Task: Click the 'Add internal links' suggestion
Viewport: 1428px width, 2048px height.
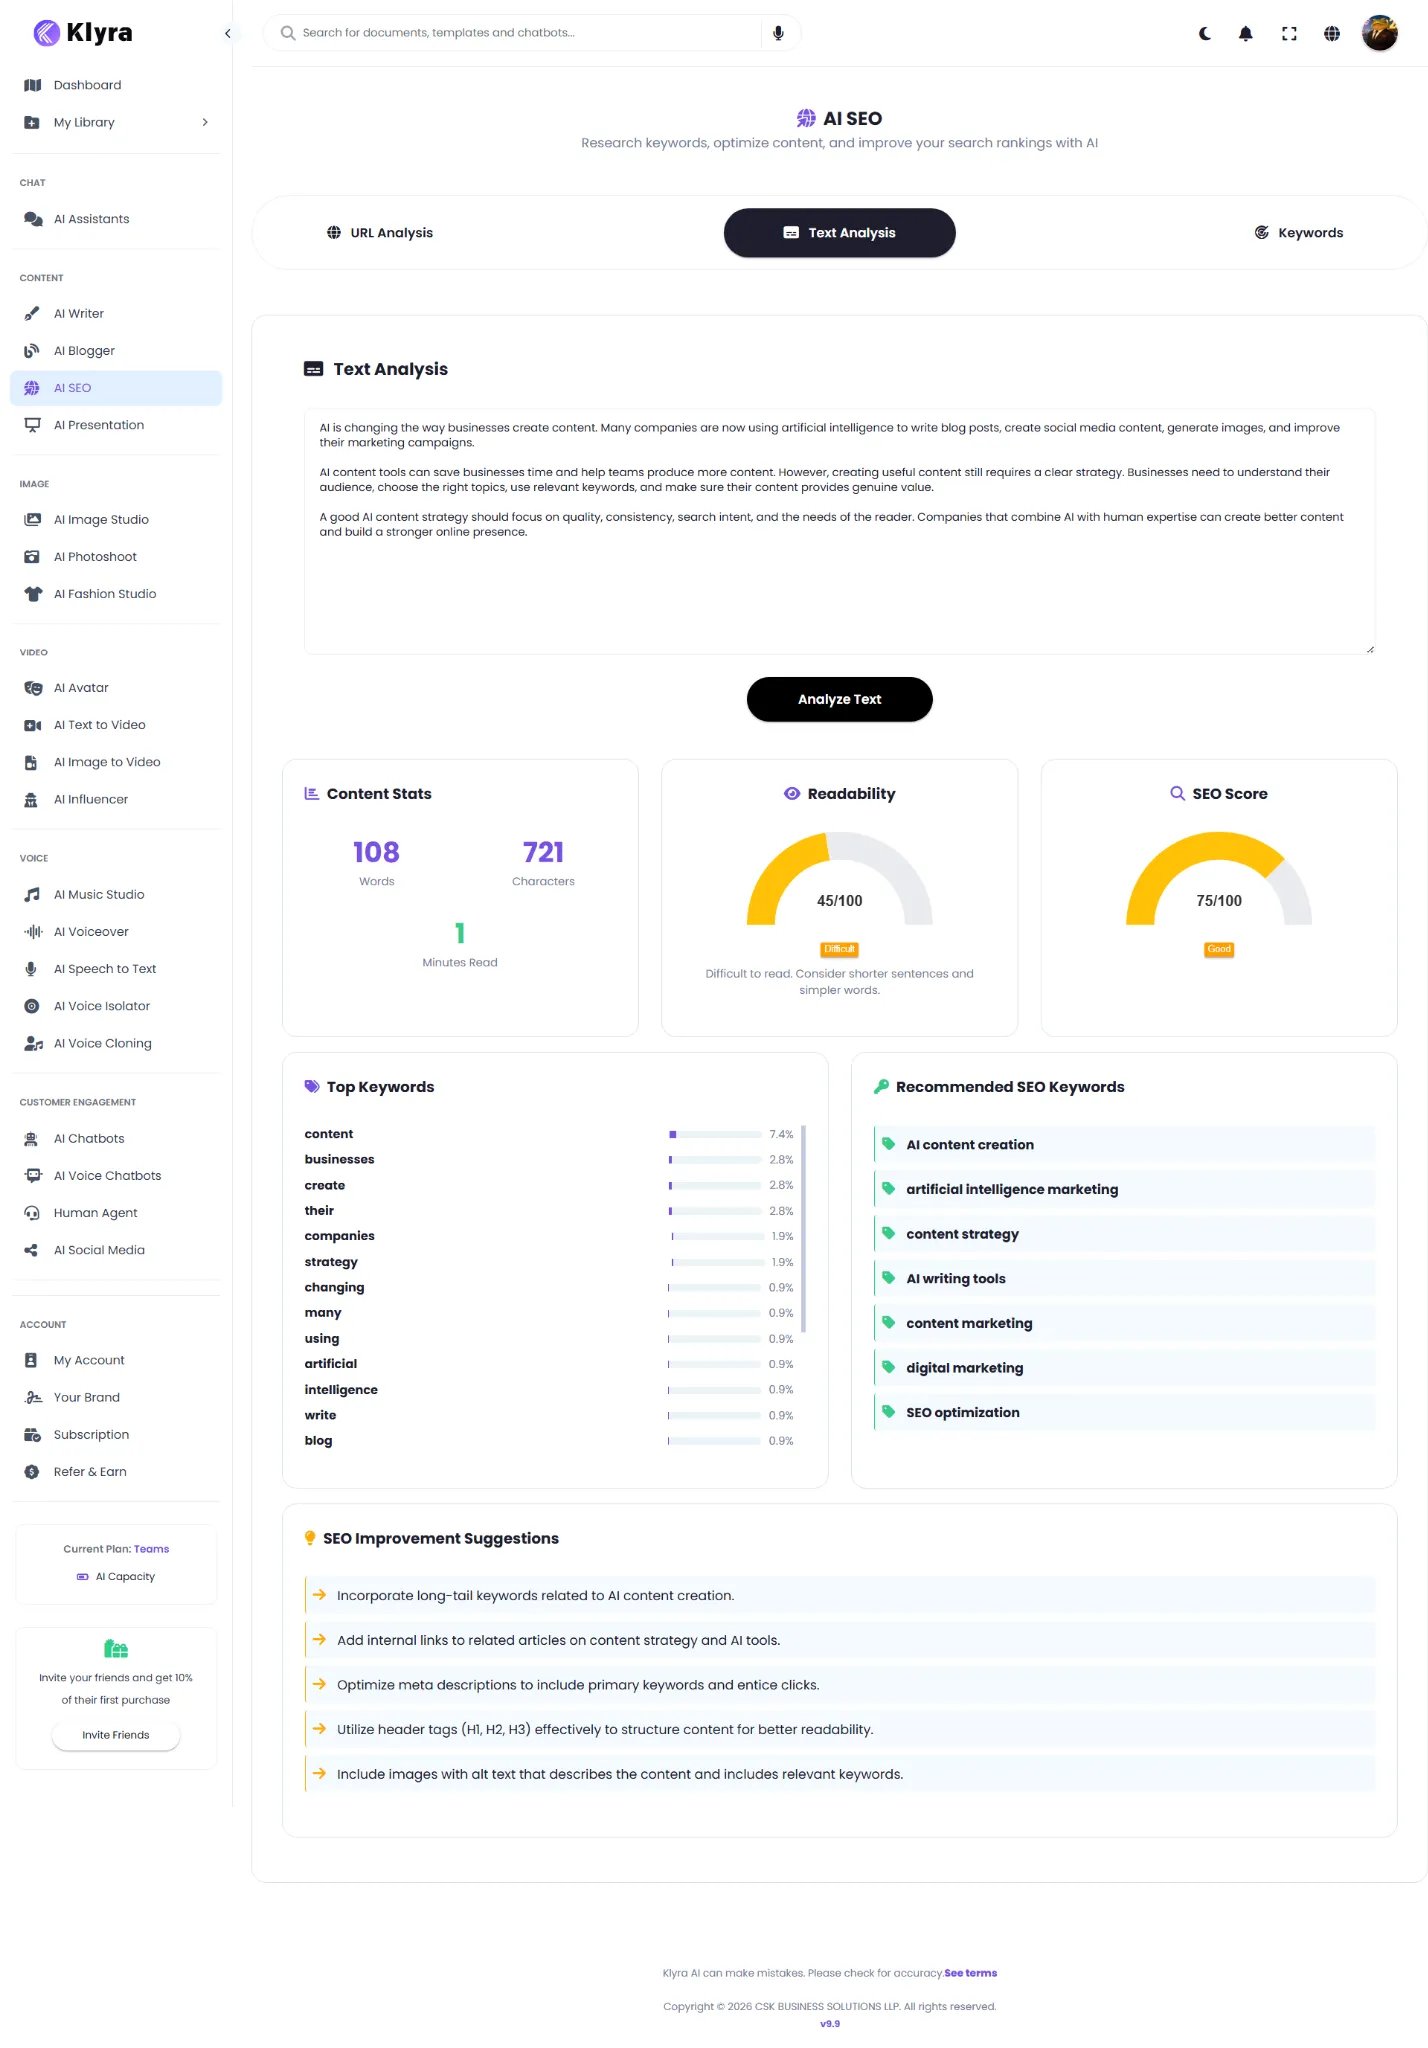Action: pos(840,1640)
